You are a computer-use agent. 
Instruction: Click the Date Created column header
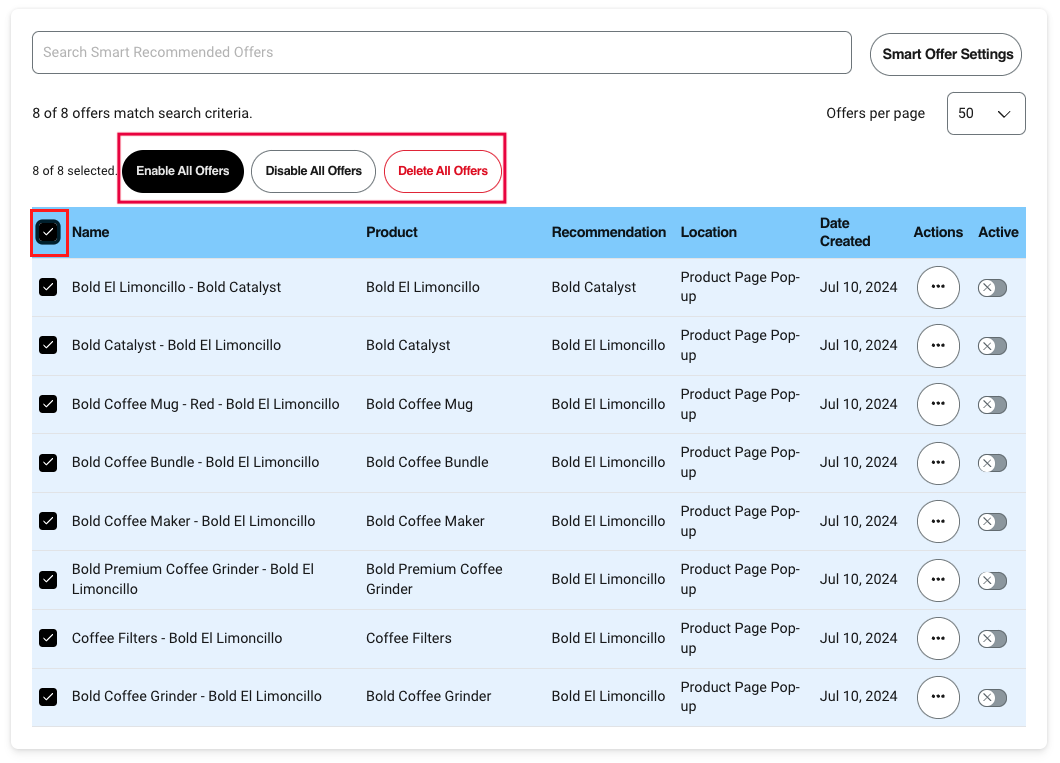pyautogui.click(x=845, y=232)
